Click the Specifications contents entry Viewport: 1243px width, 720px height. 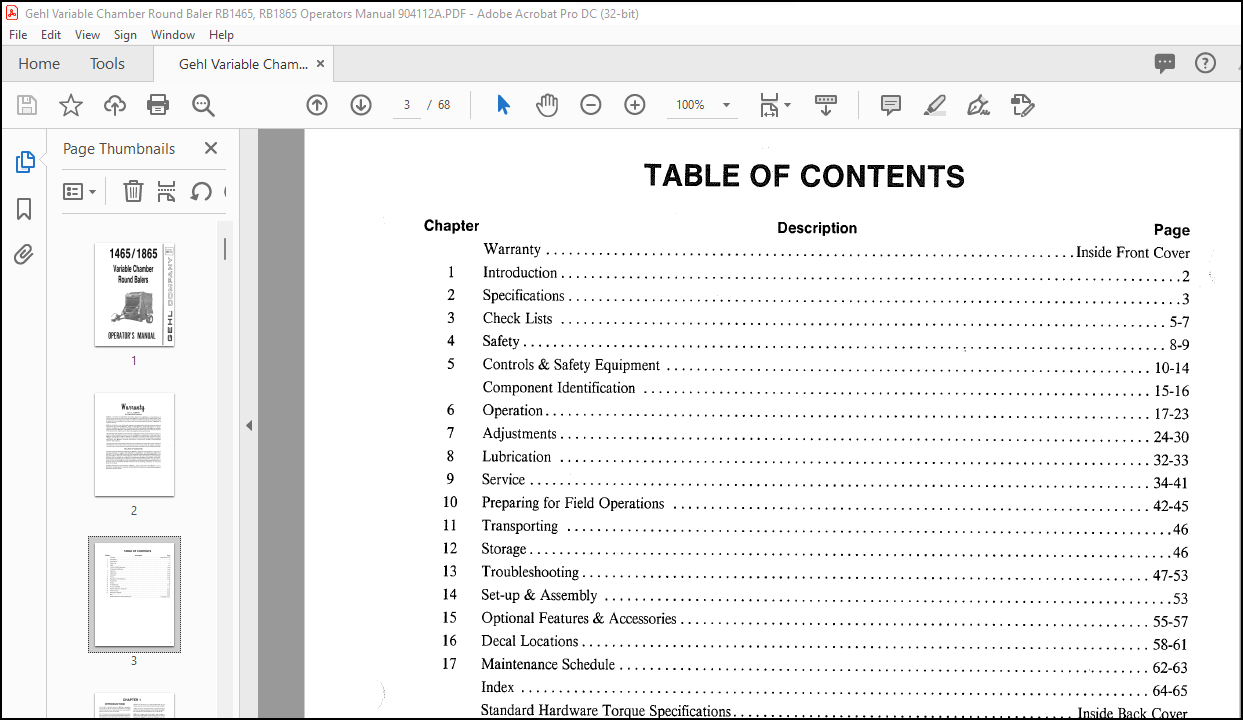point(523,296)
